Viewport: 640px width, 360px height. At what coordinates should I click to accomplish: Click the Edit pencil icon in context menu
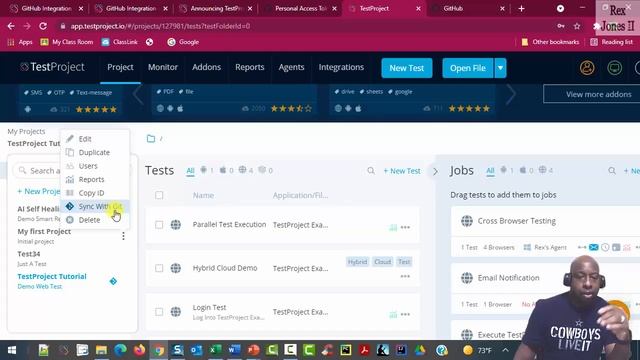pos(70,139)
